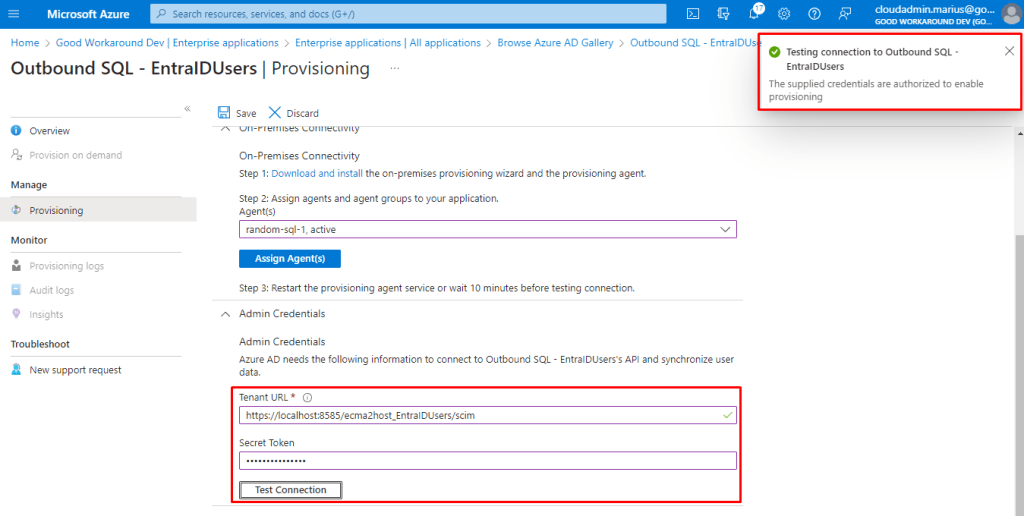Open Cloud Shell from the top bar
The width and height of the screenshot is (1024, 516).
point(692,14)
